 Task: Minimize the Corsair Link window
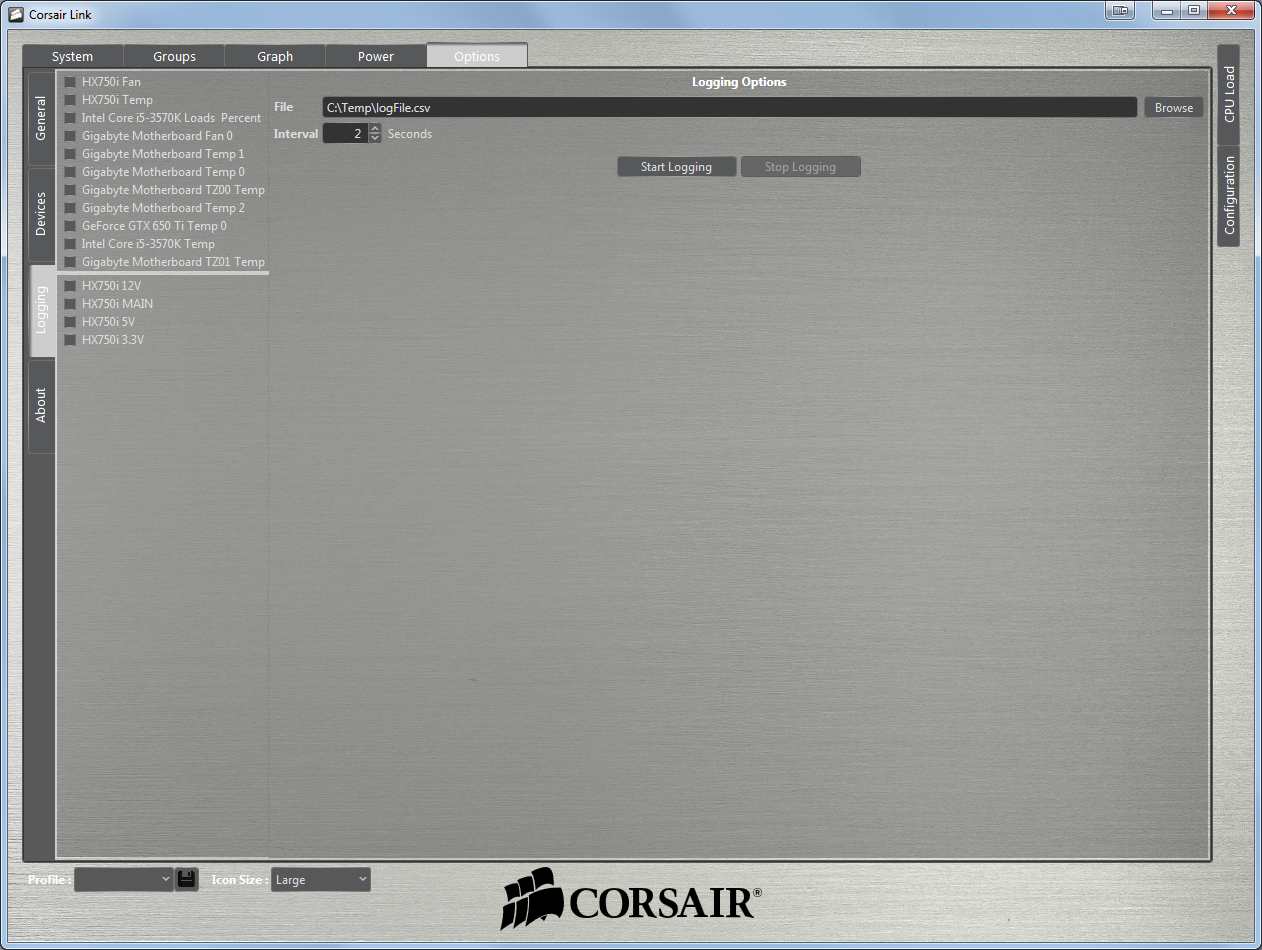tap(1166, 11)
